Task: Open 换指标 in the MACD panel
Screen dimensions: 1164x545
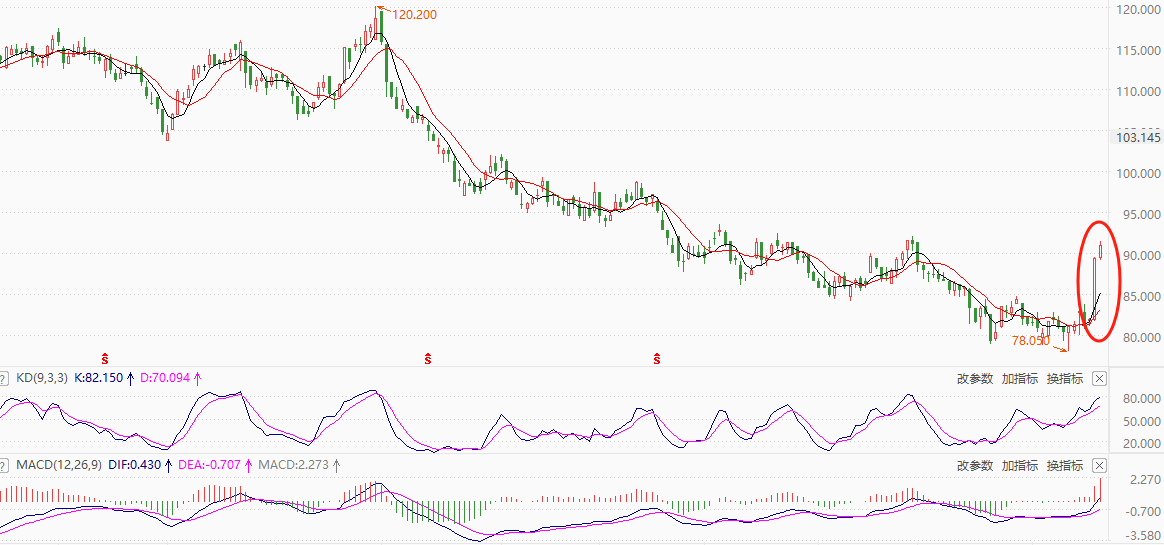Action: click(x=1064, y=466)
